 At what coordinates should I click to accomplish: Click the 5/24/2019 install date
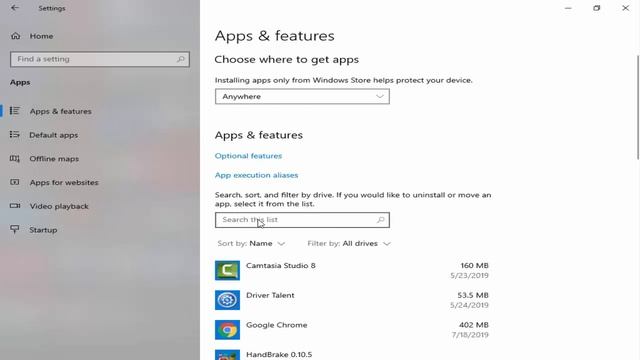(x=469, y=305)
